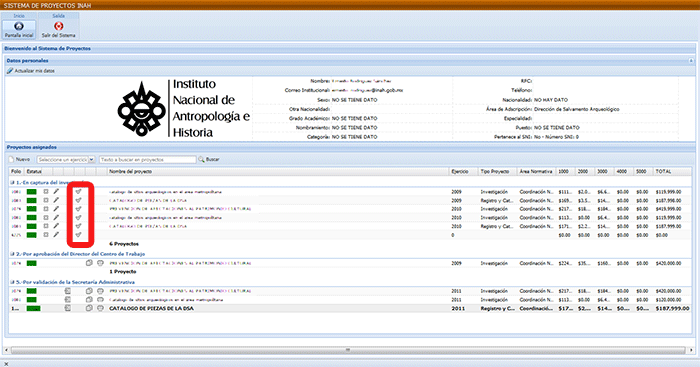Click Salir del Sistema exit icon
The height and width of the screenshot is (367, 700).
coord(58,26)
